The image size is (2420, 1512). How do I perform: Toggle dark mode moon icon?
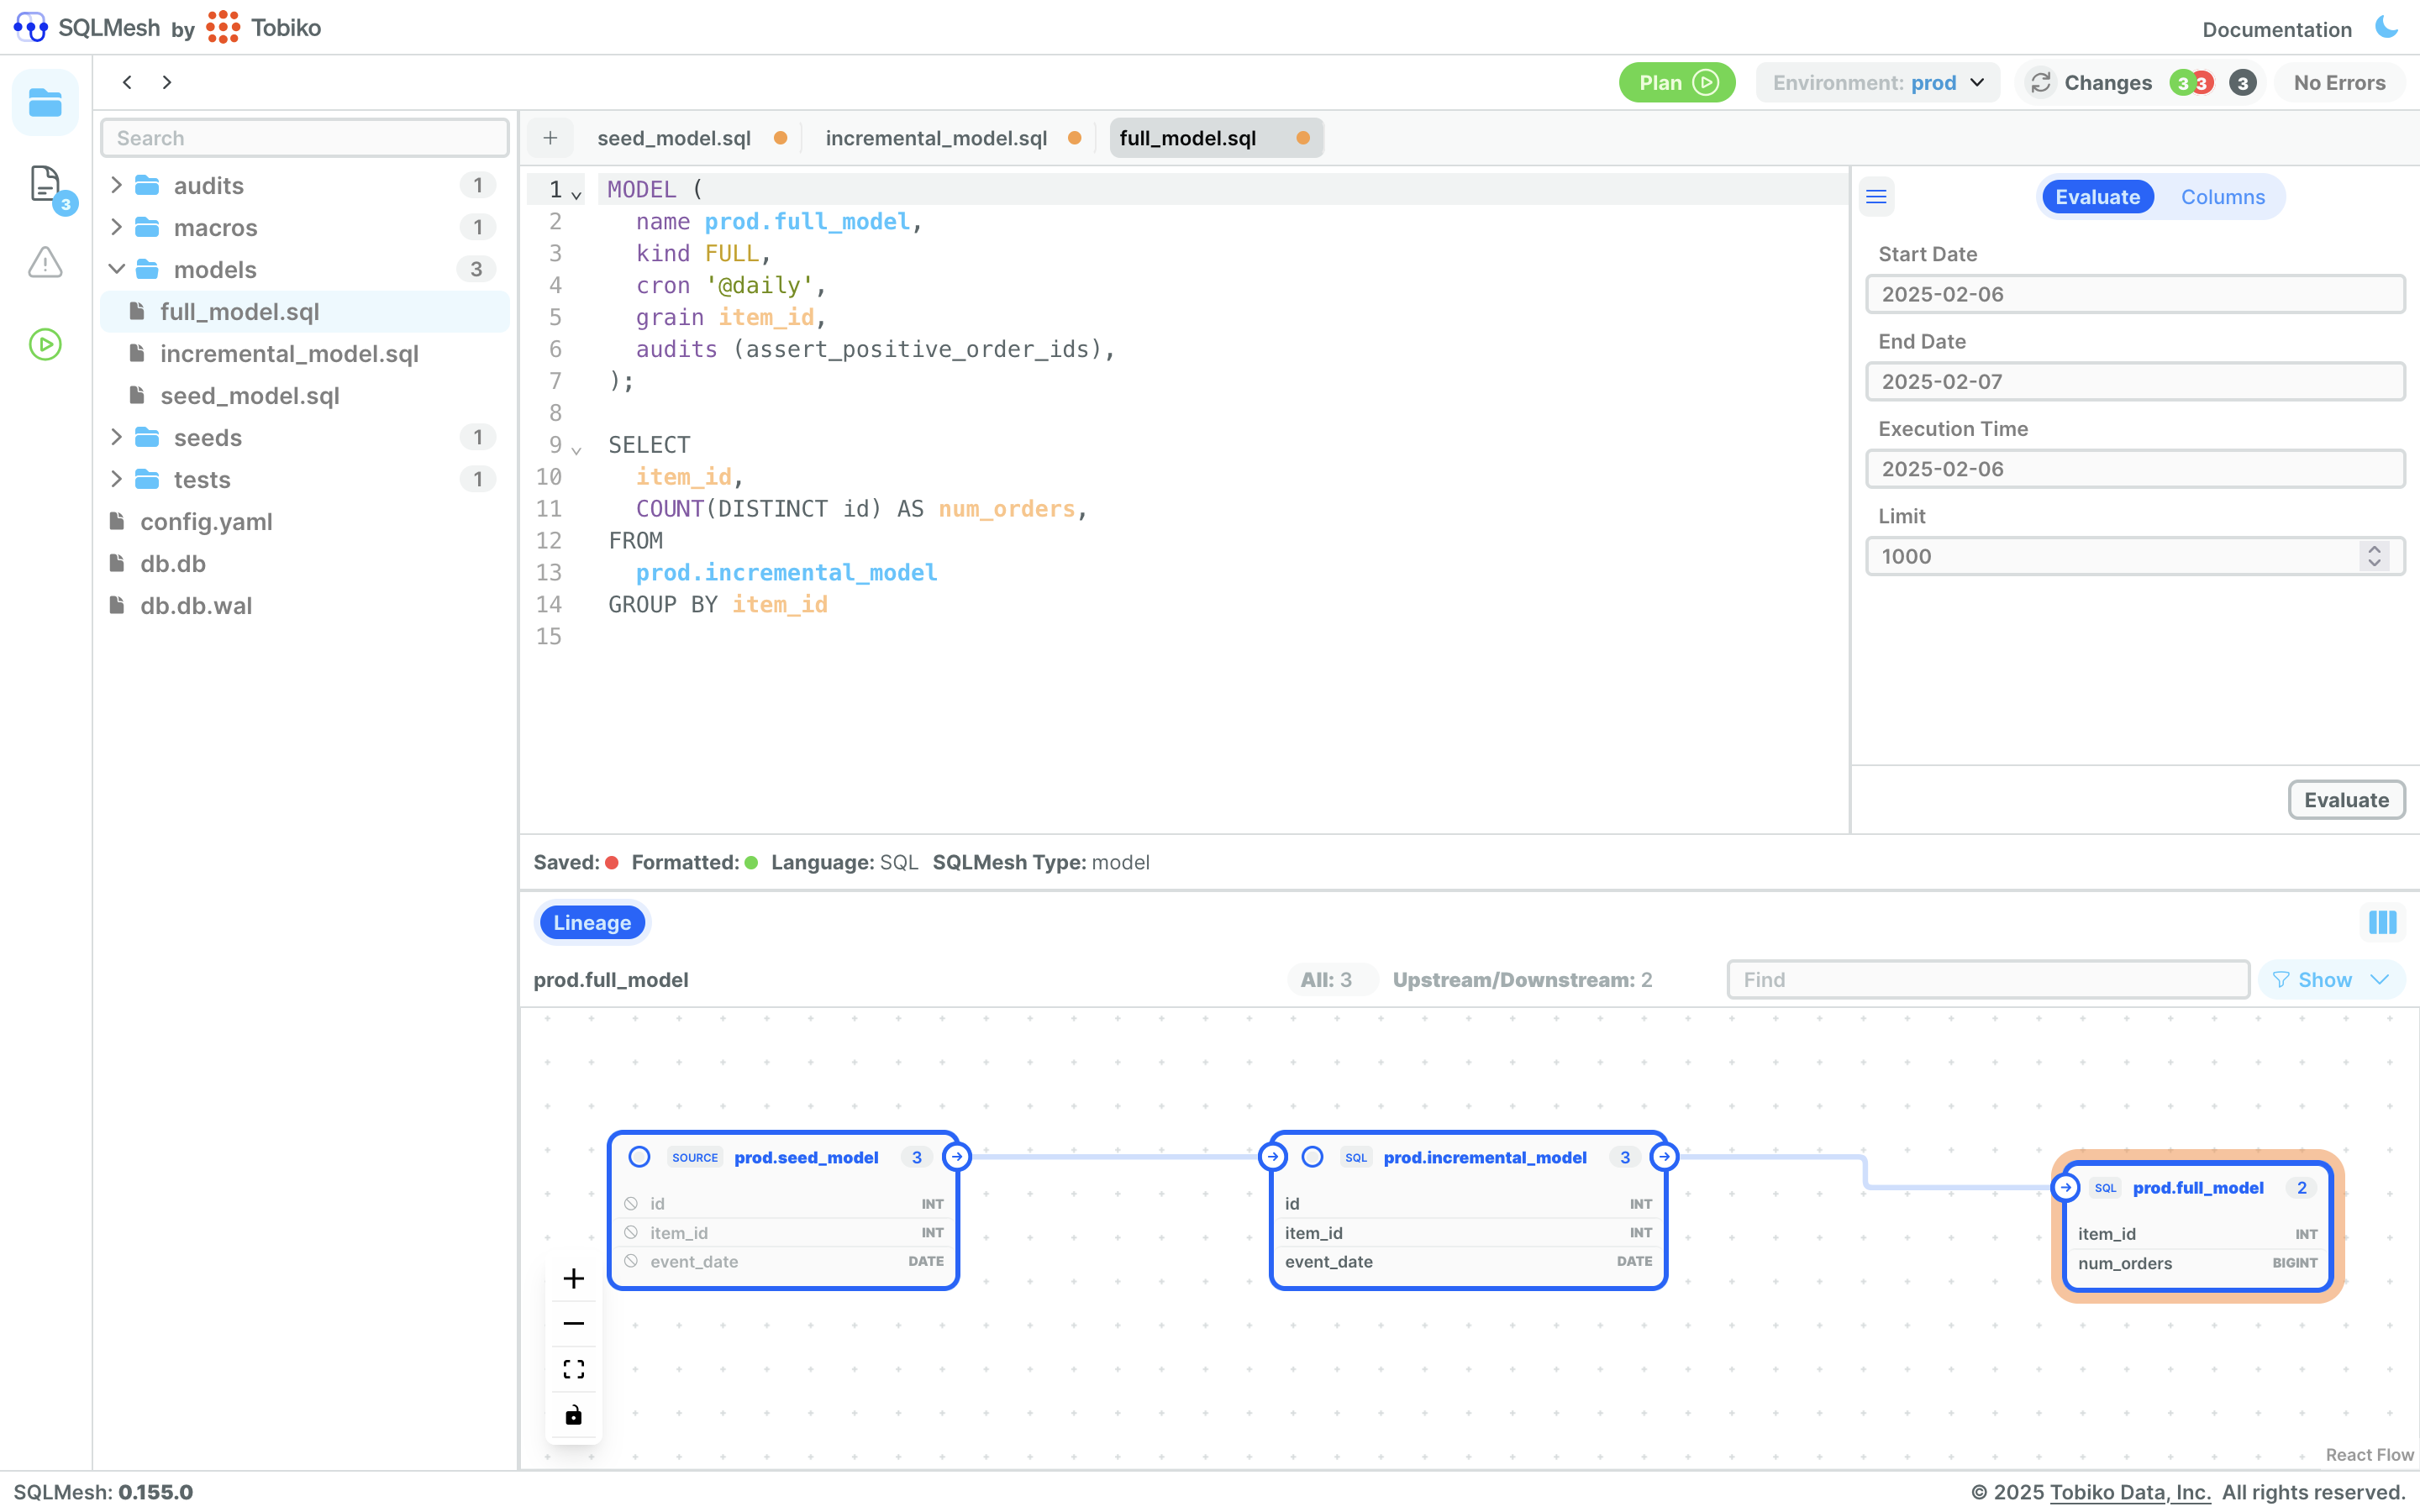[x=2386, y=27]
